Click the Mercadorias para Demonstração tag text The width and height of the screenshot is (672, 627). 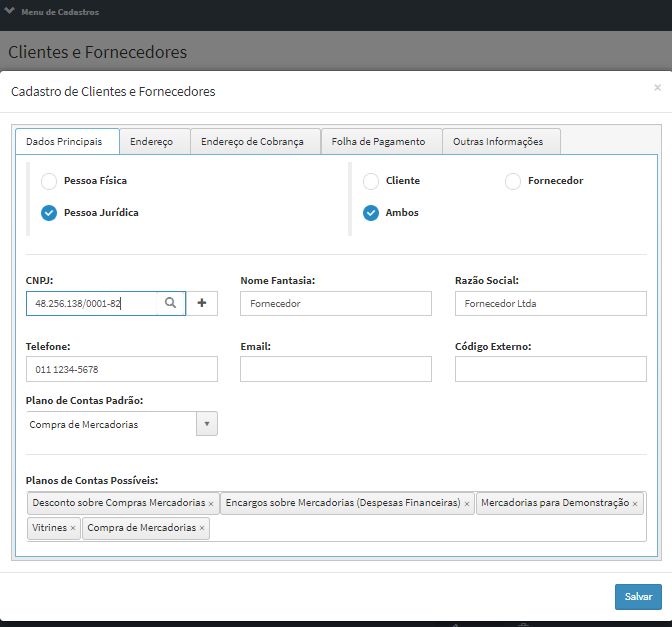coord(555,503)
